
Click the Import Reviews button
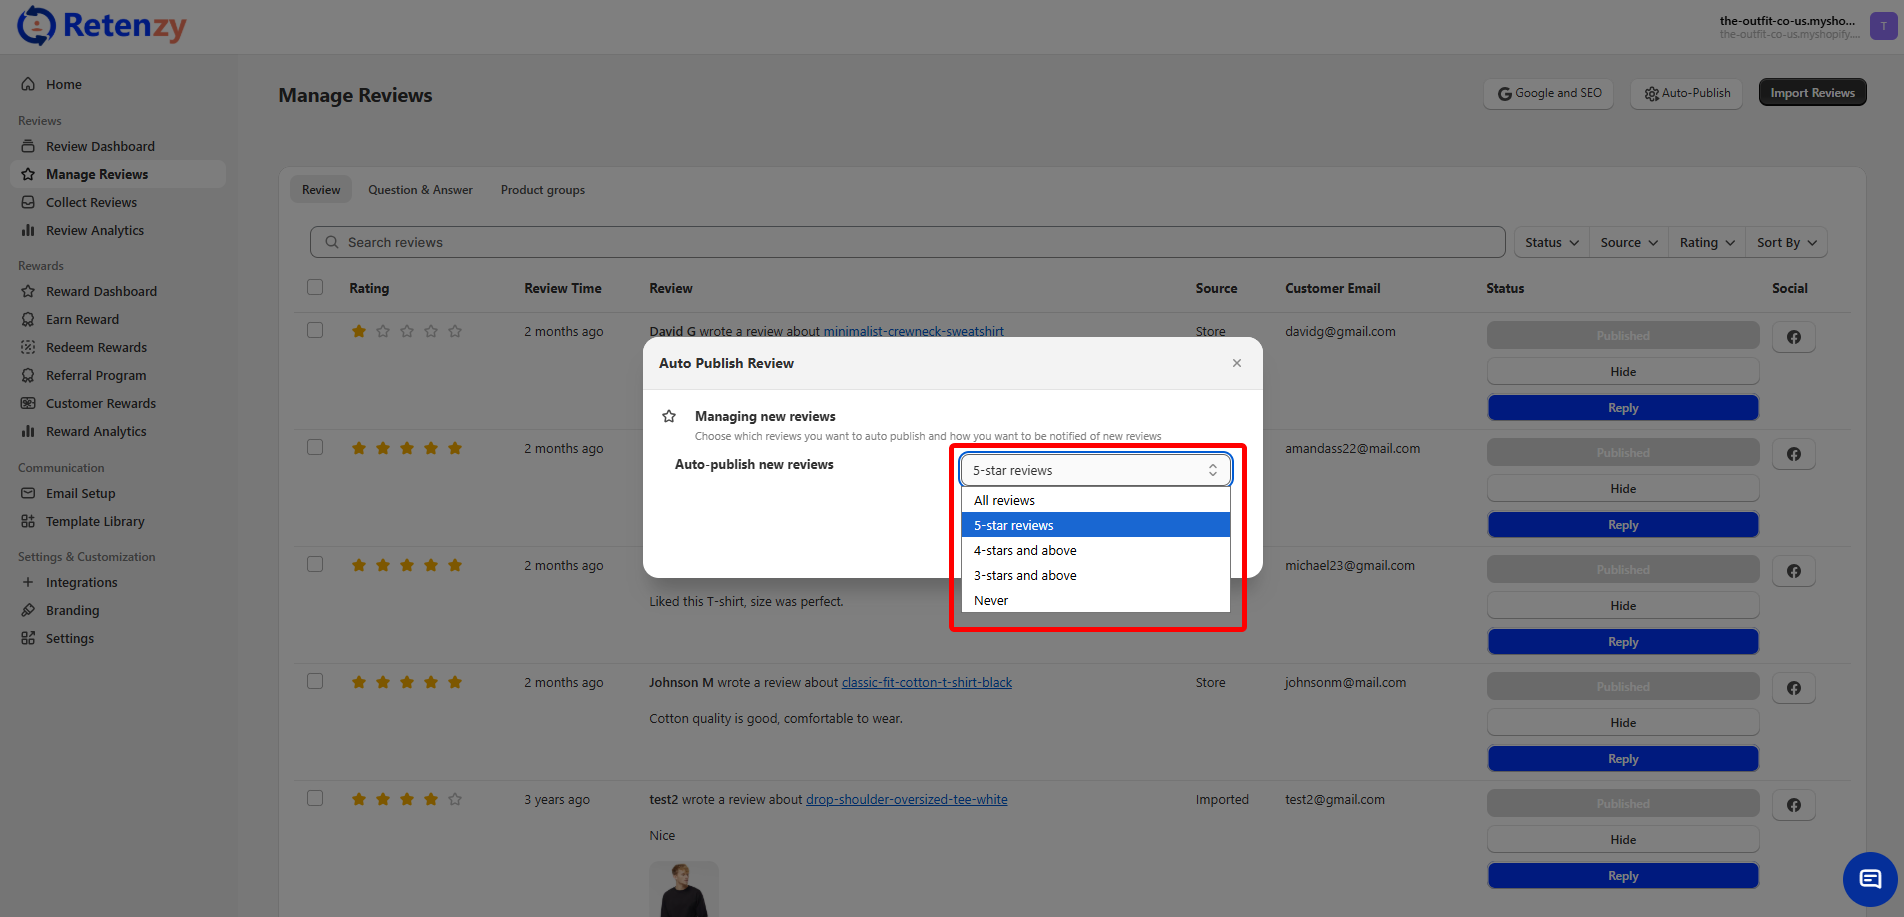point(1811,93)
